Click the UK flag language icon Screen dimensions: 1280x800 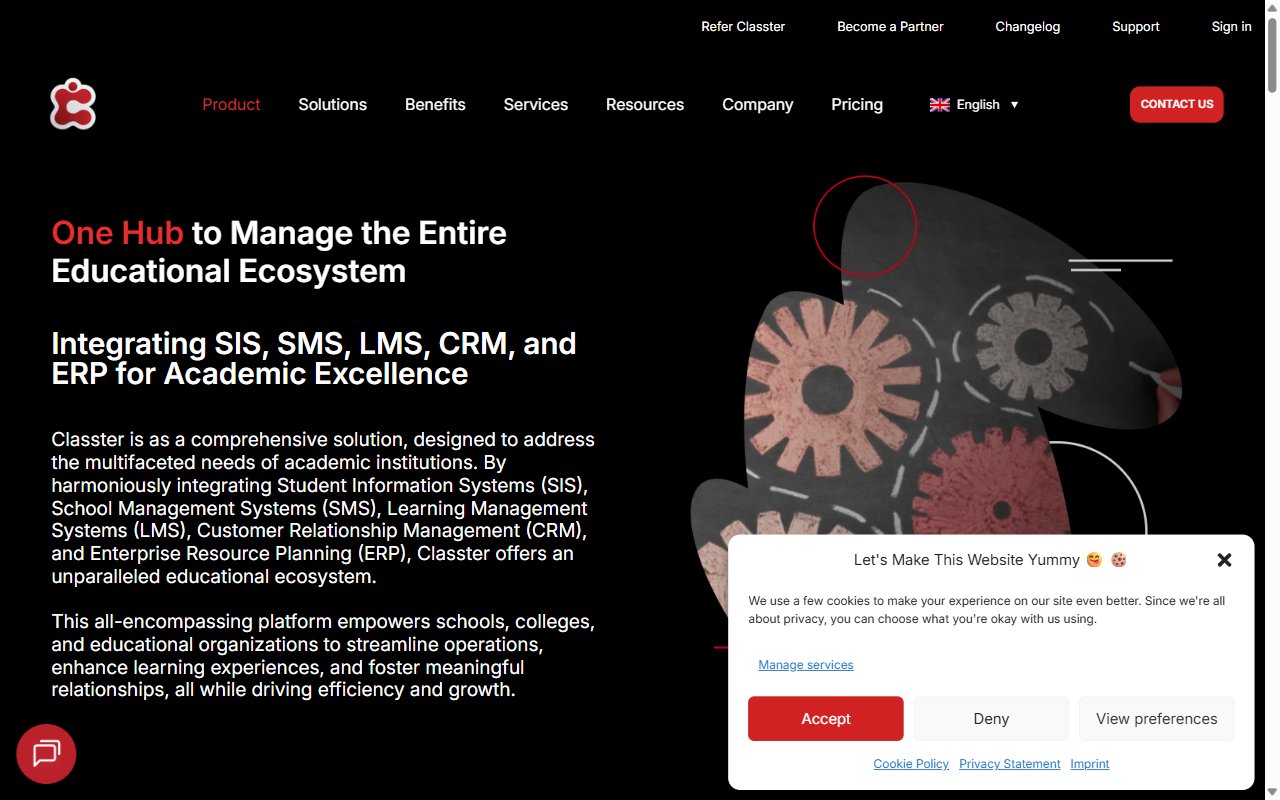pos(939,104)
